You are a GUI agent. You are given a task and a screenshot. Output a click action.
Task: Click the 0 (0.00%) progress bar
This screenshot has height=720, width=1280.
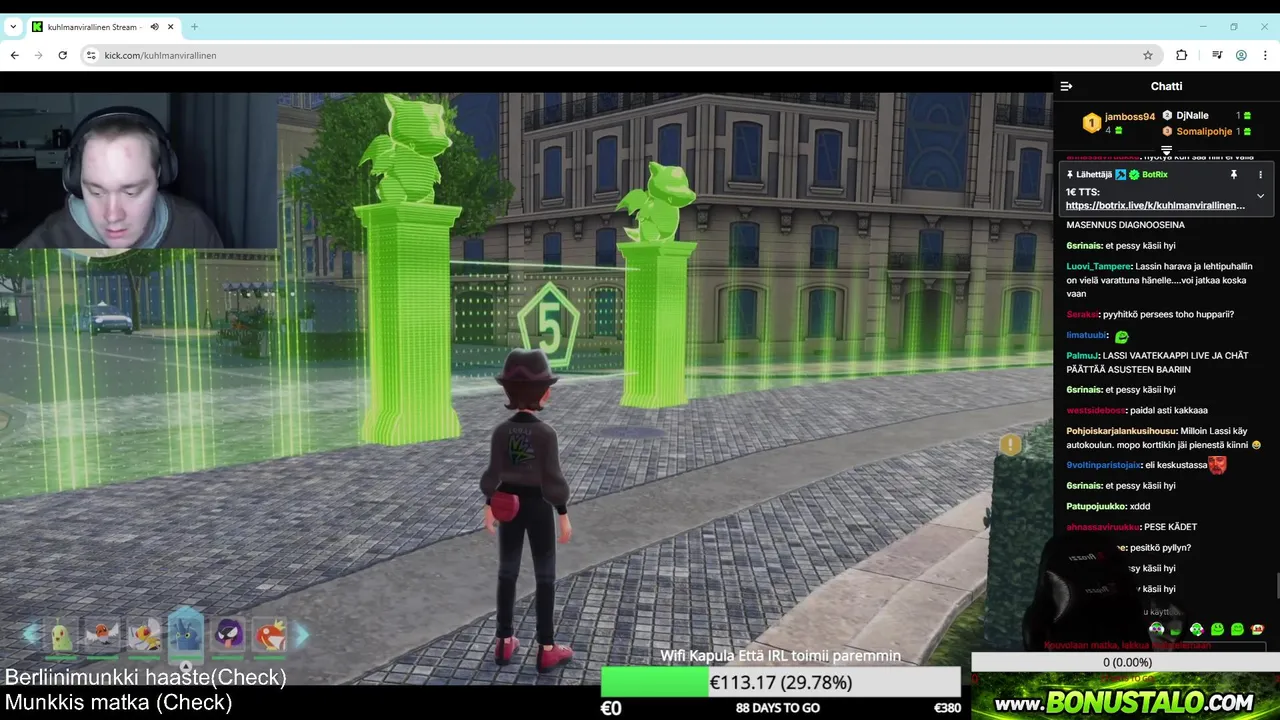pos(1127,662)
